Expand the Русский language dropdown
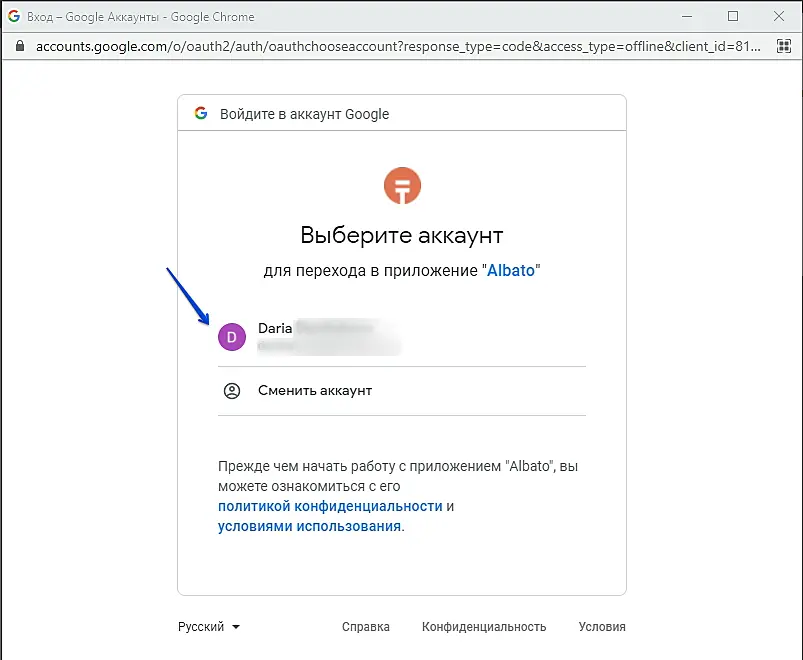Screen dimensions: 803x660 tap(209, 627)
